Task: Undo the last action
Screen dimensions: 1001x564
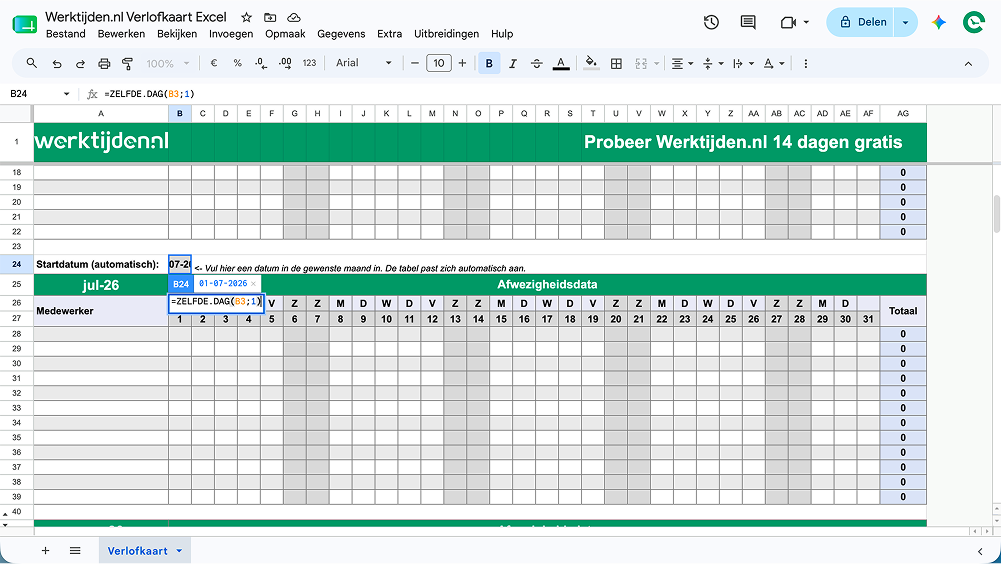Action: coord(57,63)
